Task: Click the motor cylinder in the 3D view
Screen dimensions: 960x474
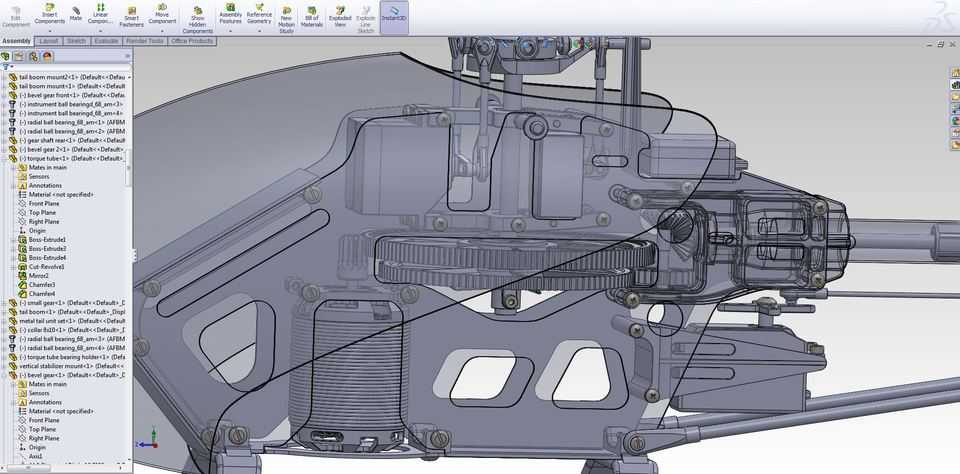Action: [348, 377]
